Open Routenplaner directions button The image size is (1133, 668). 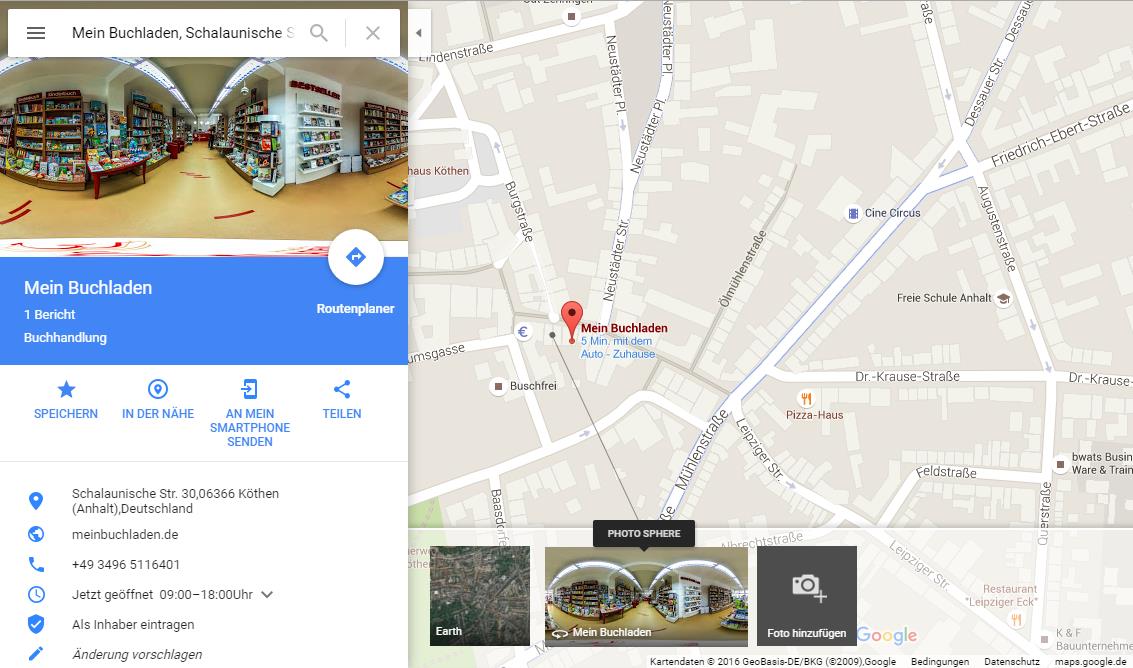click(x=356, y=257)
